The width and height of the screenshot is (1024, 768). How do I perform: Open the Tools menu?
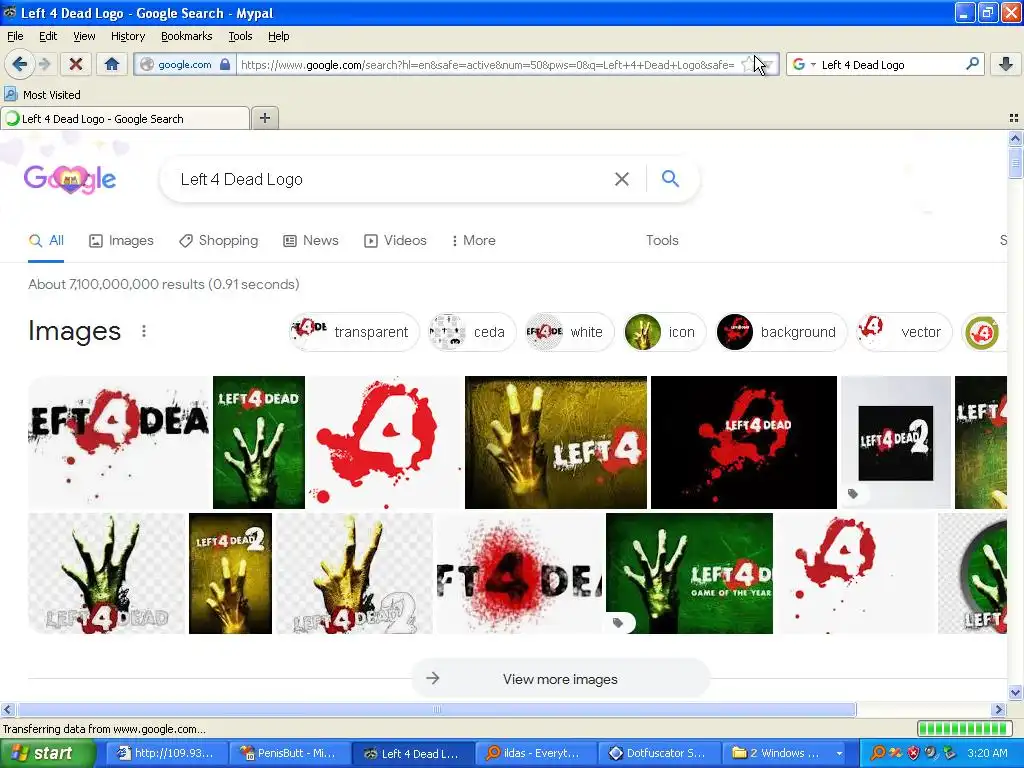(x=240, y=36)
